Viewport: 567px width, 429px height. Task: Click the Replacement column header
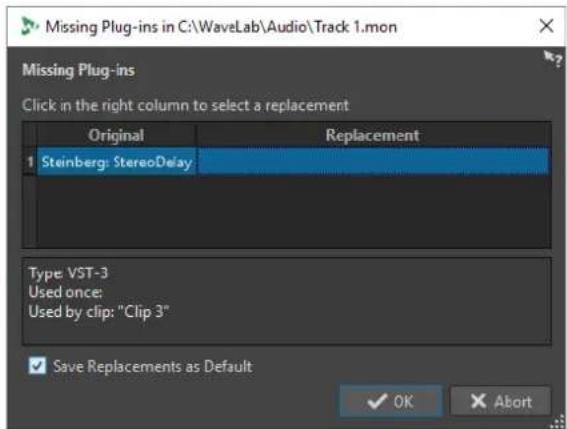(373, 136)
